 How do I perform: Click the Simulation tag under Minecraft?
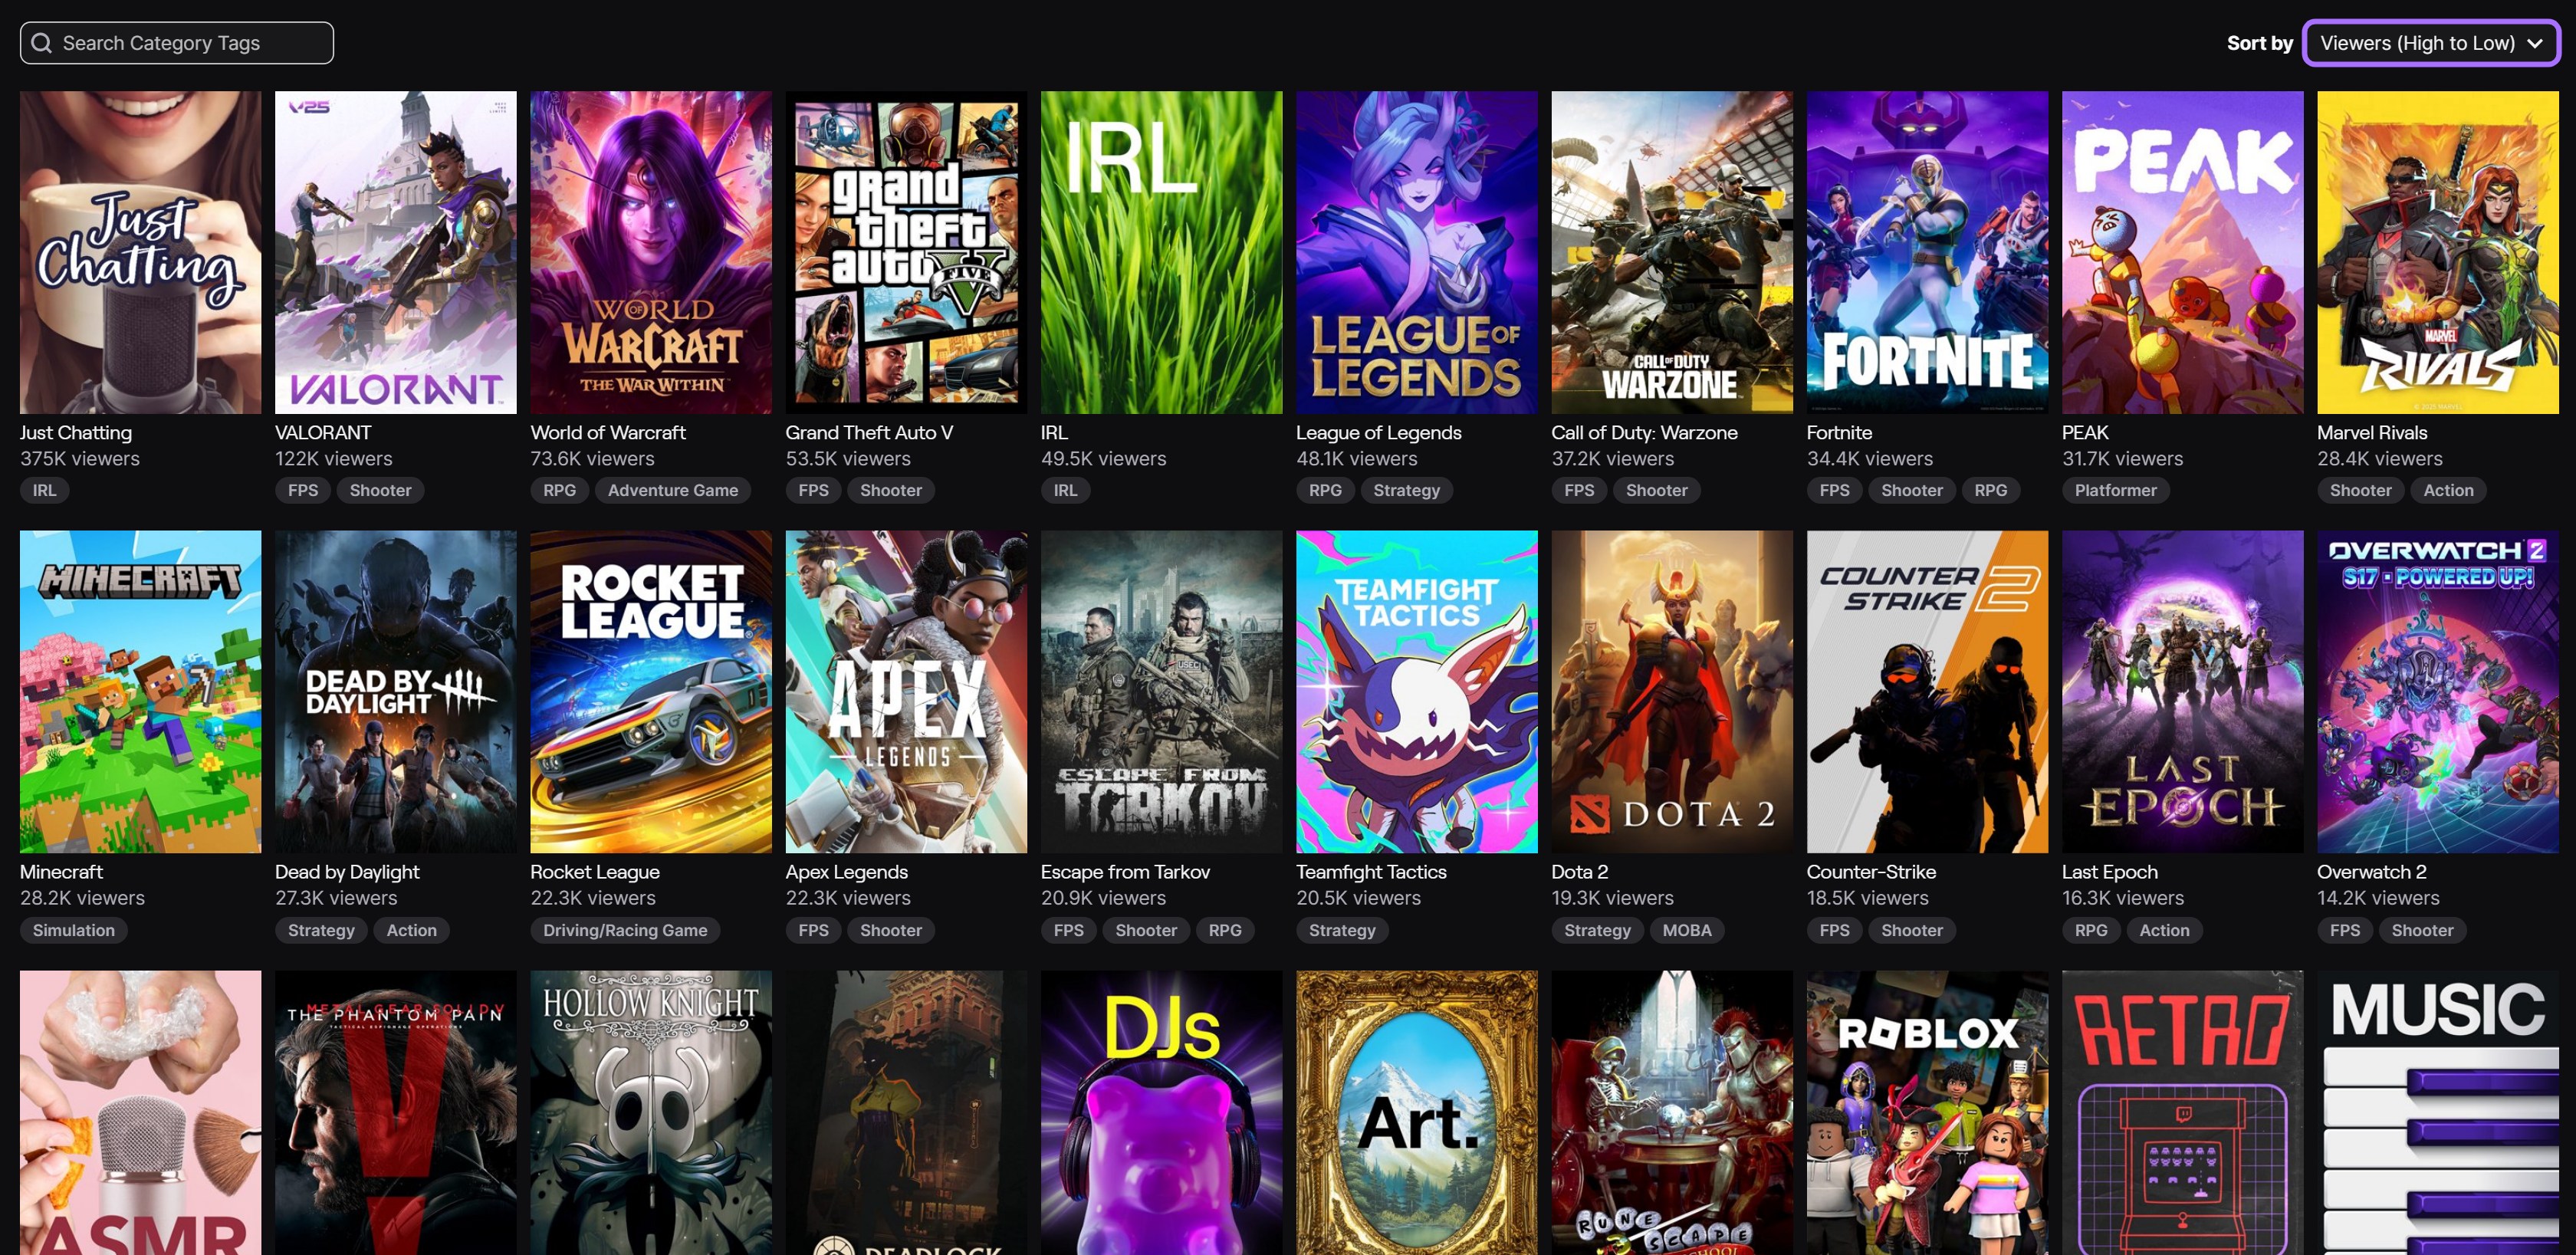tap(73, 930)
